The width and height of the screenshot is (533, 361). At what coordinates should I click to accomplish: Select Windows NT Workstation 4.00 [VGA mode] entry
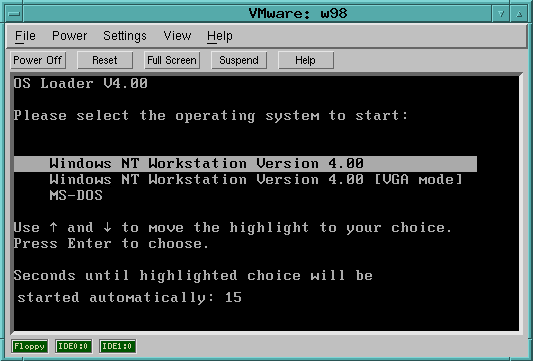tap(256, 179)
